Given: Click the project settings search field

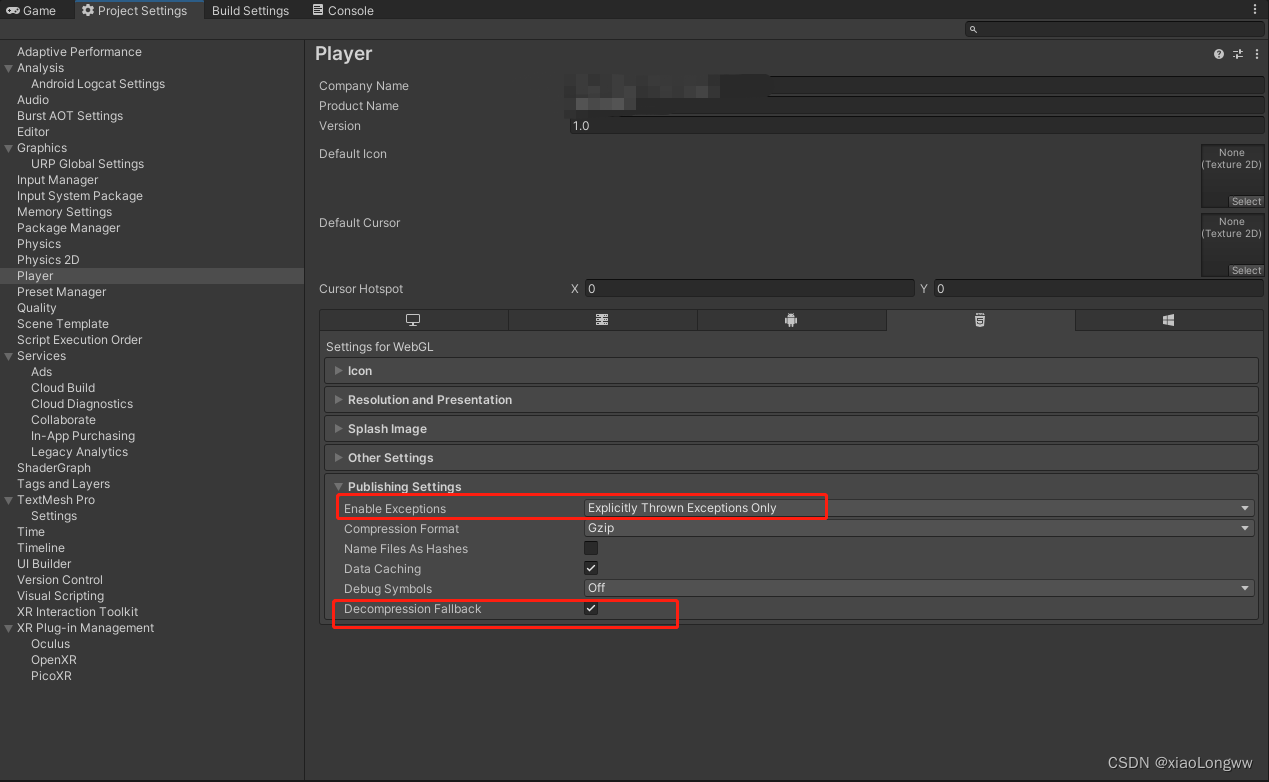Looking at the screenshot, I should click(1114, 30).
